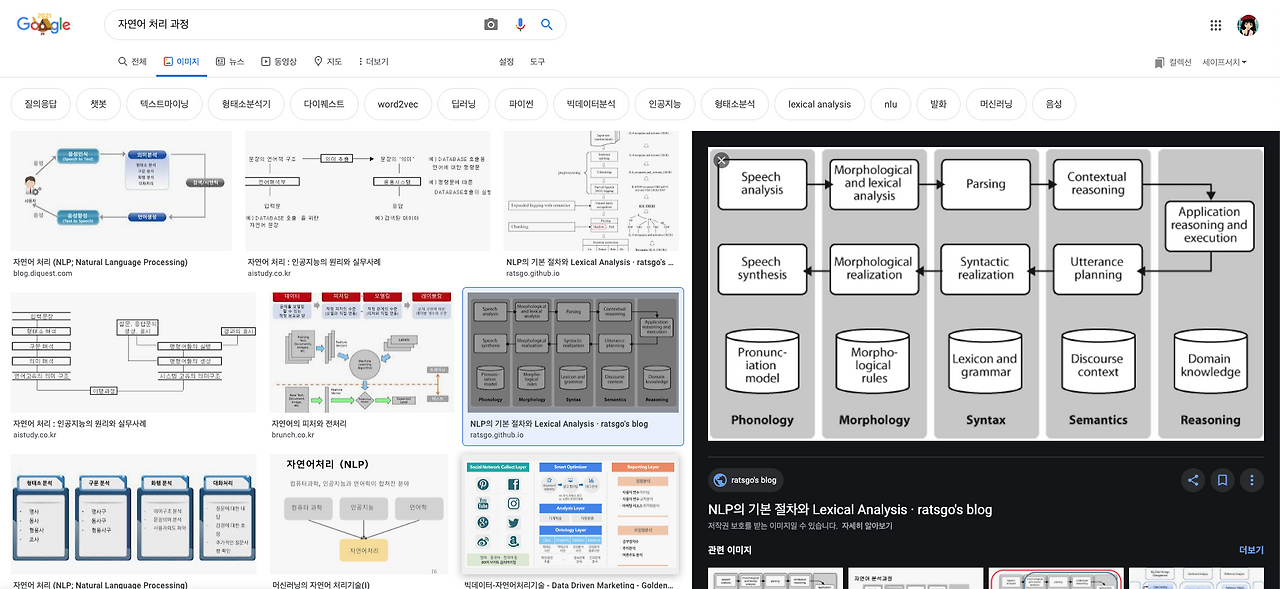Switch to the 뉴스 tab
Viewport: 1280px width, 589px height.
[x=229, y=62]
